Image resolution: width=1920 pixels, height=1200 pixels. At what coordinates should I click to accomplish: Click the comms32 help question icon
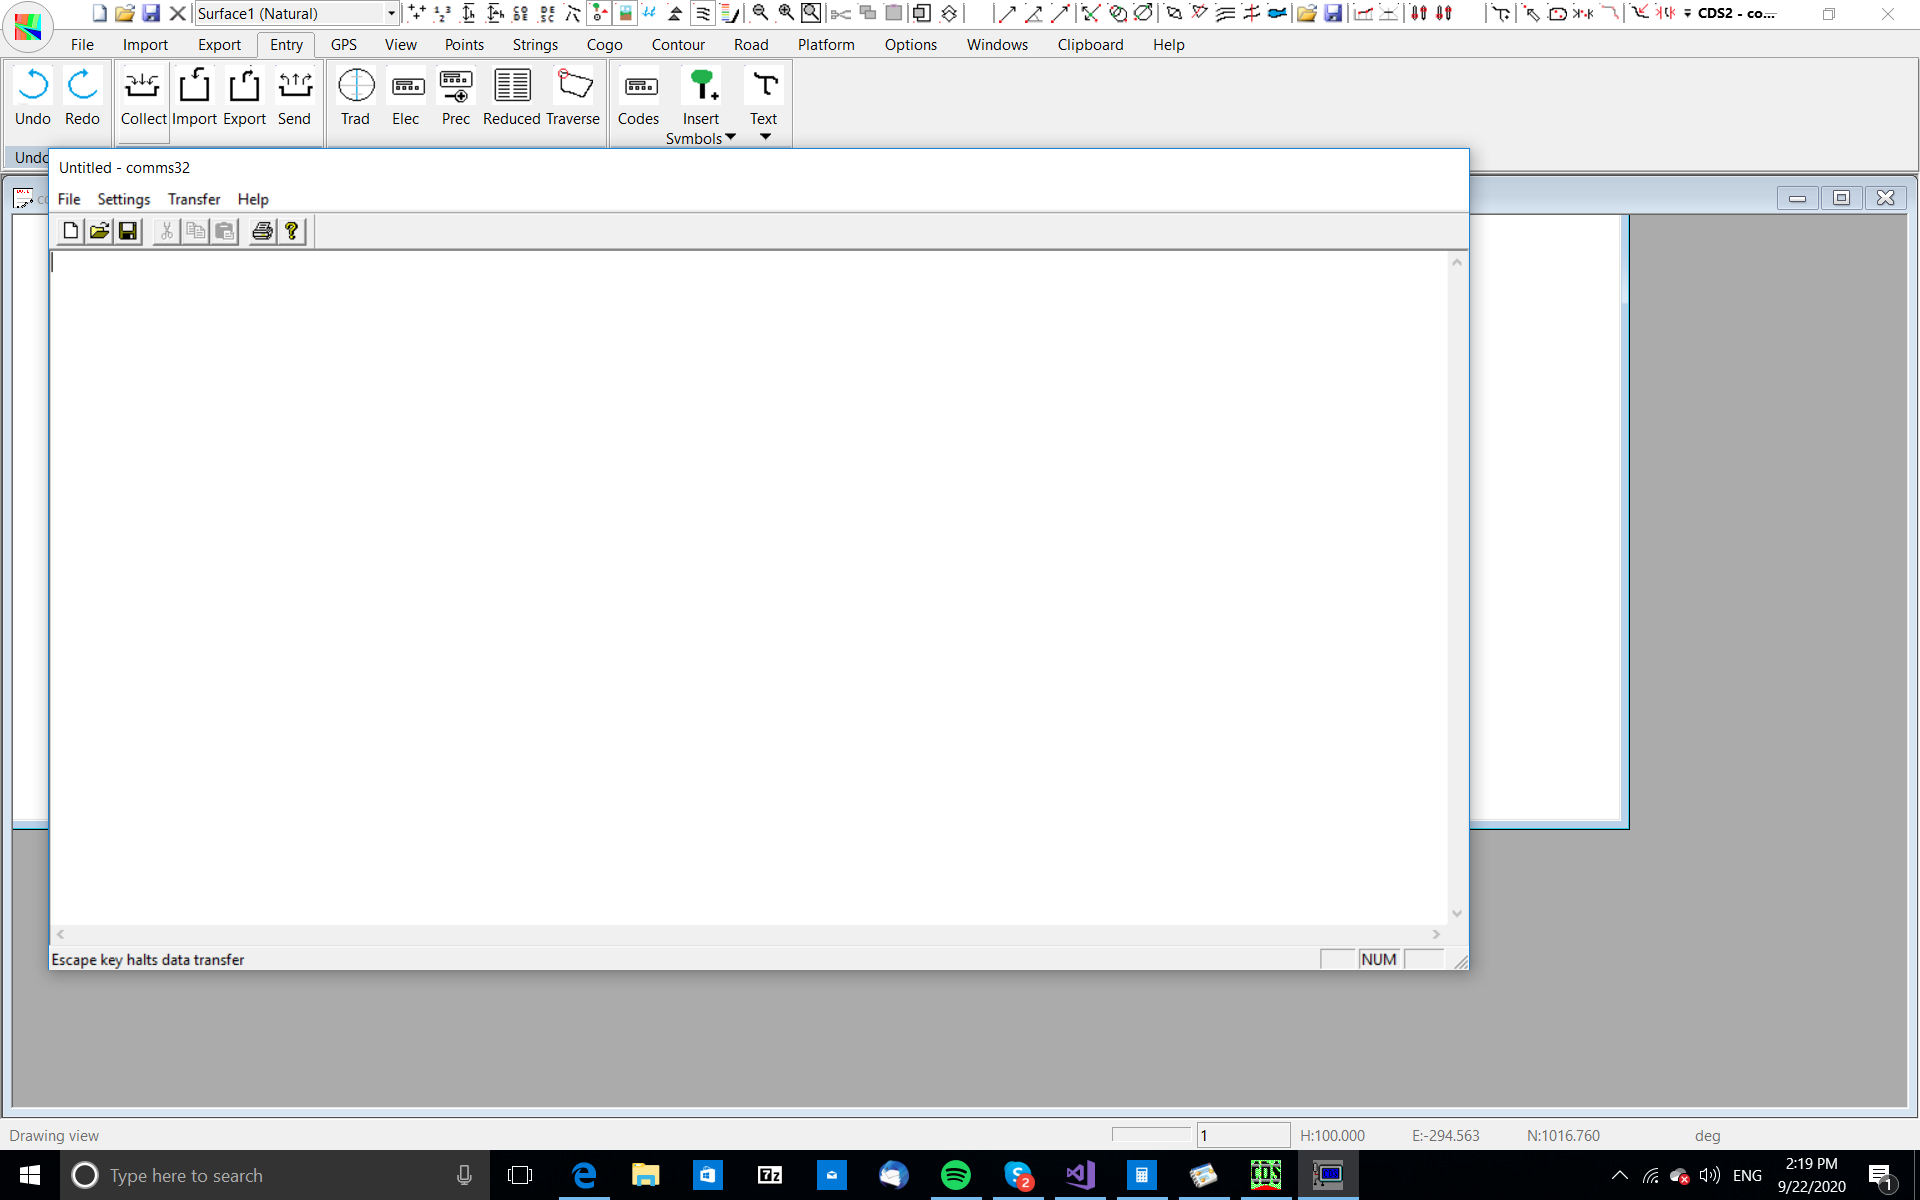pos(291,231)
